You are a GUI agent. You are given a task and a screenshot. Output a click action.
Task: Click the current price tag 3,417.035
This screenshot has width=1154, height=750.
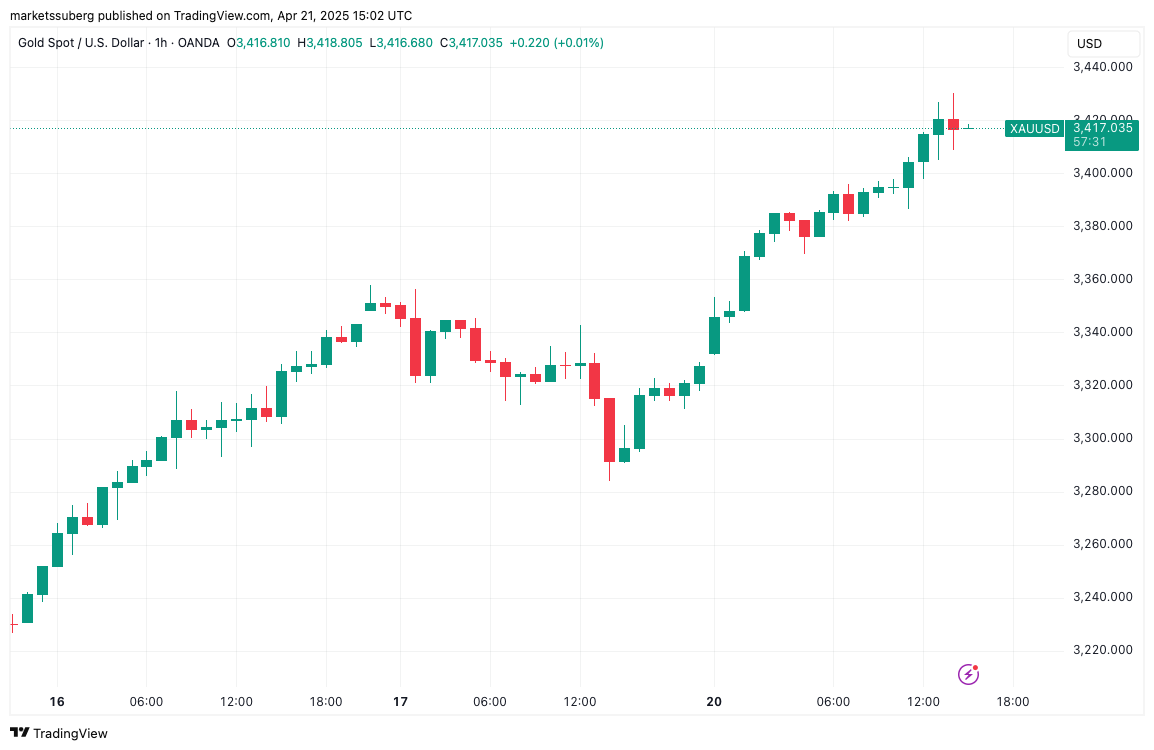(x=1102, y=127)
